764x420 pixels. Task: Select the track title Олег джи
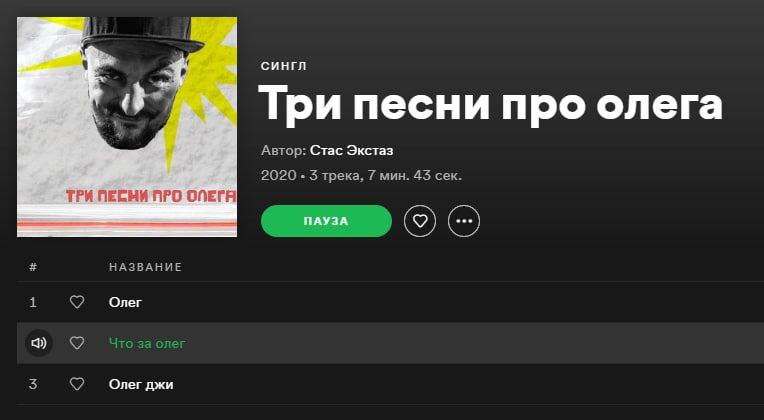(141, 384)
